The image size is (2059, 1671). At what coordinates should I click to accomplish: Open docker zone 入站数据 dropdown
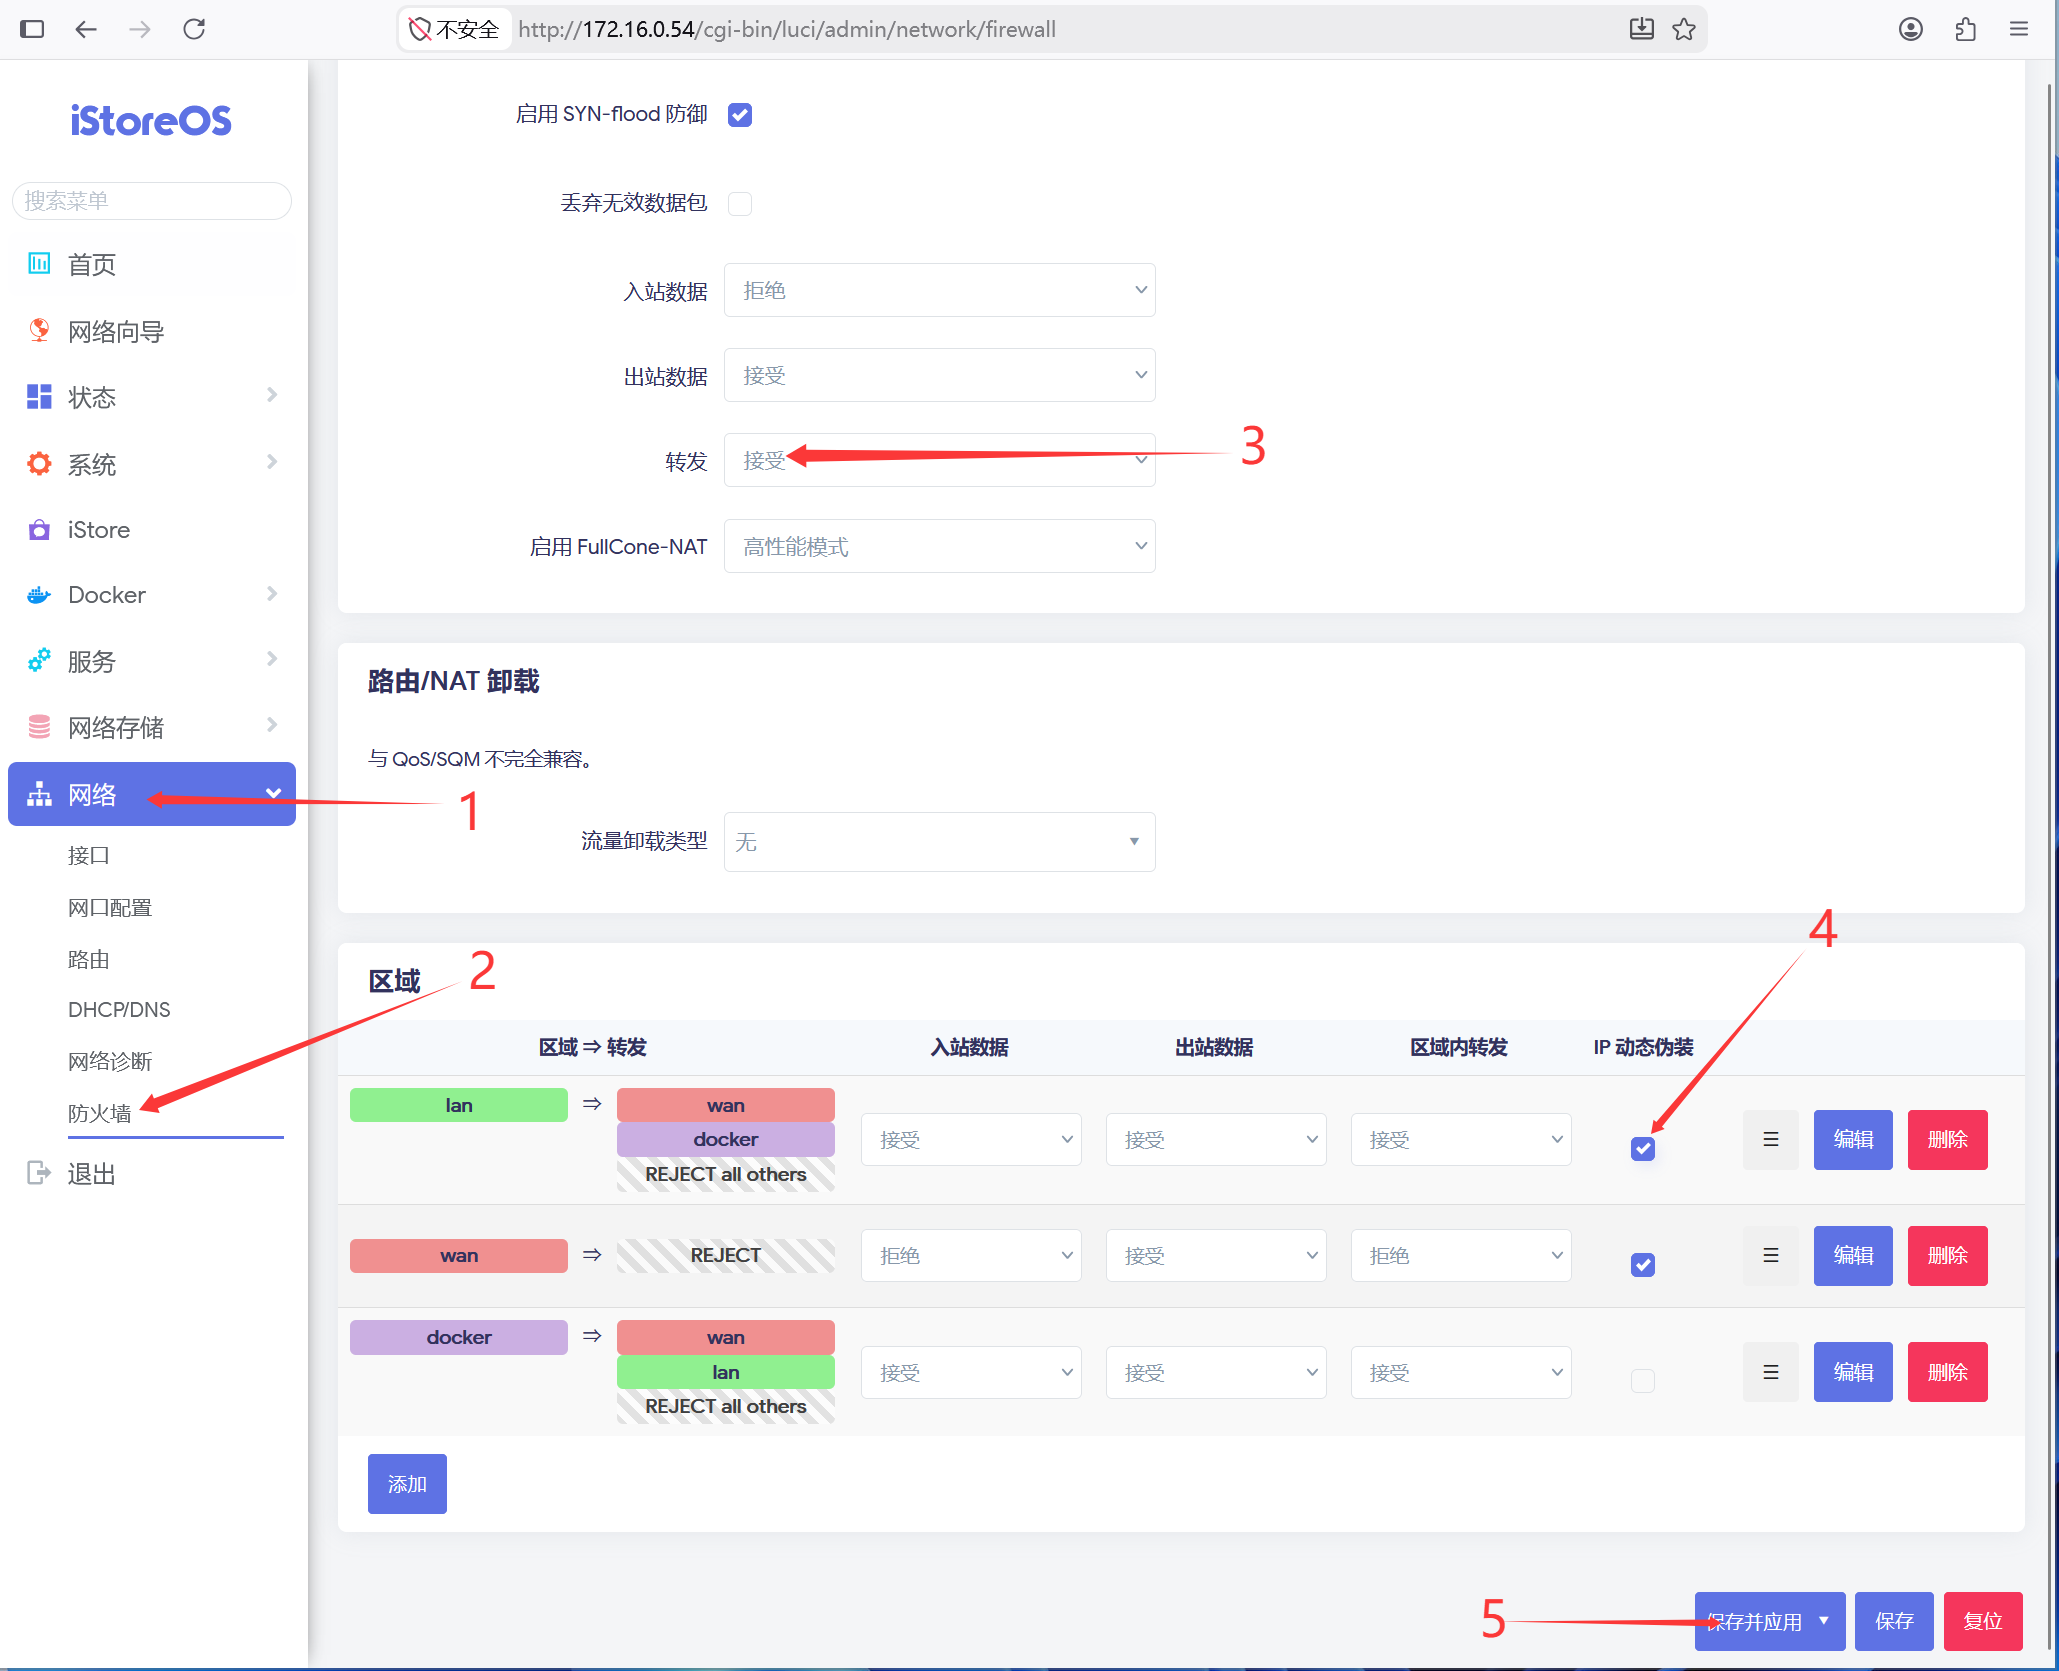(971, 1372)
